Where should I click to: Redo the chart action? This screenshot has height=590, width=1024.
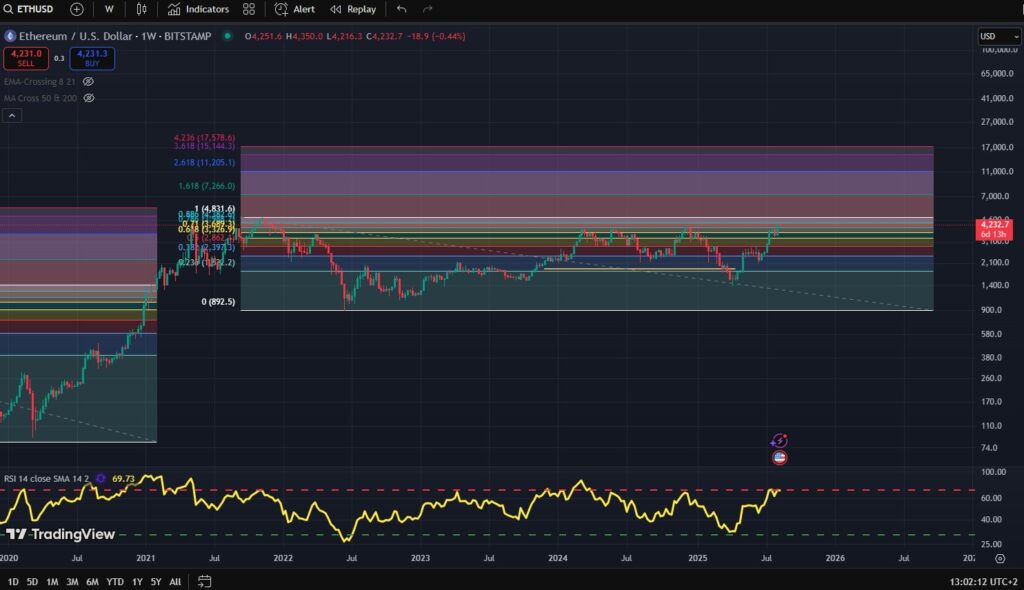coord(428,9)
